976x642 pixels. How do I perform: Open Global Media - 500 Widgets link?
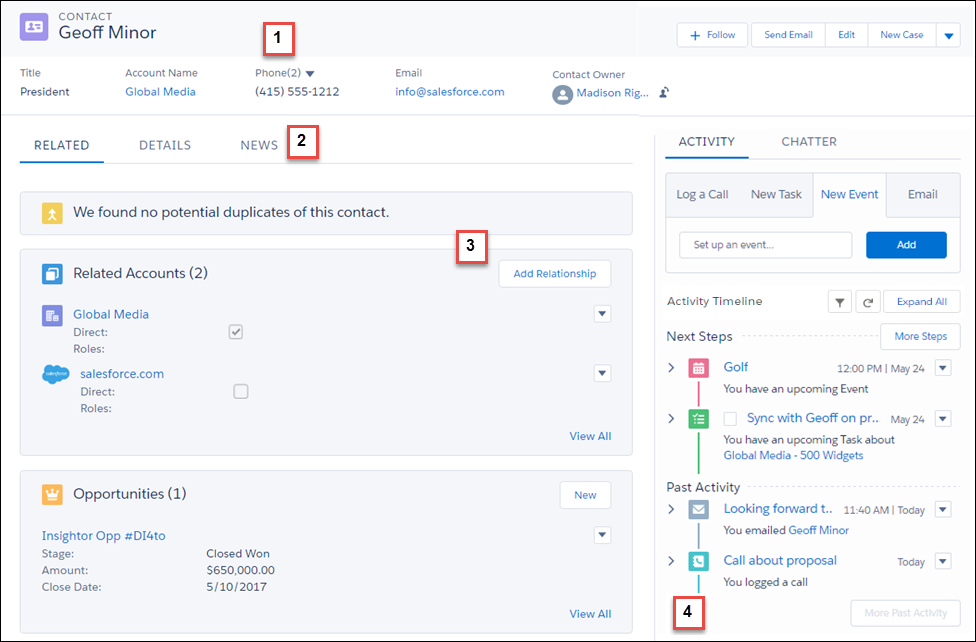[x=793, y=456]
